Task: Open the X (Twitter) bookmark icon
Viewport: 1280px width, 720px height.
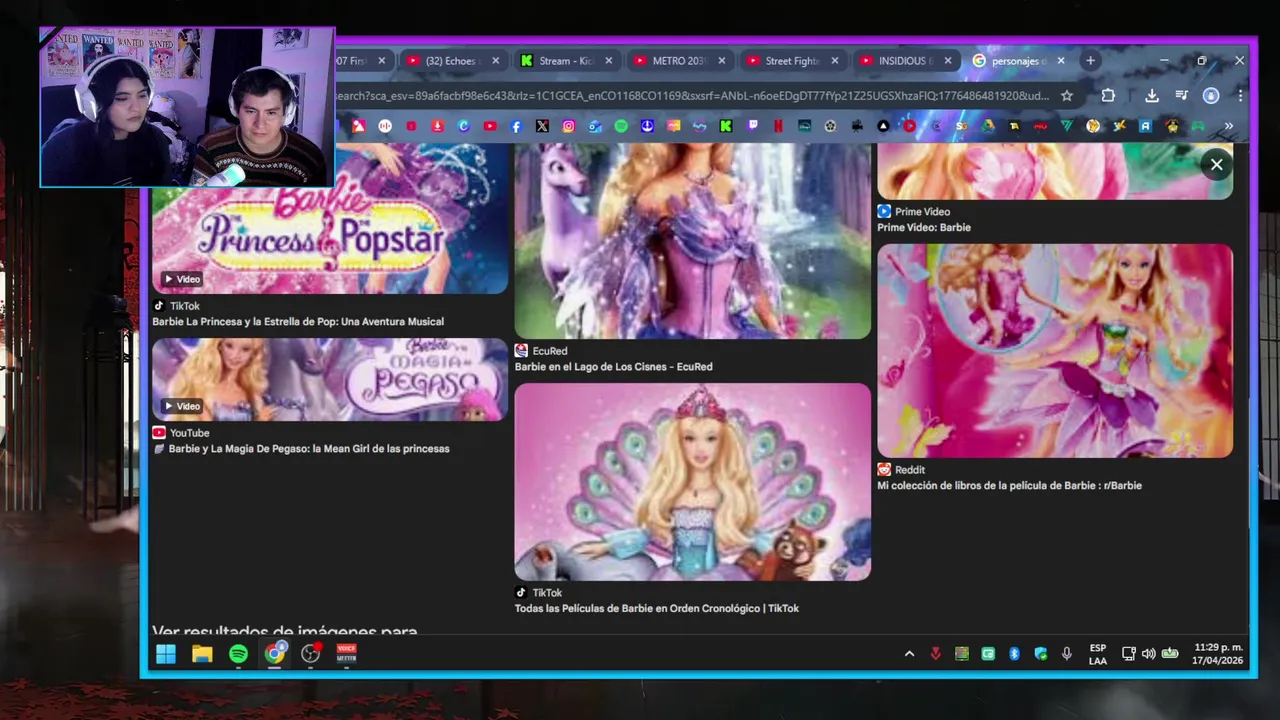Action: (542, 126)
